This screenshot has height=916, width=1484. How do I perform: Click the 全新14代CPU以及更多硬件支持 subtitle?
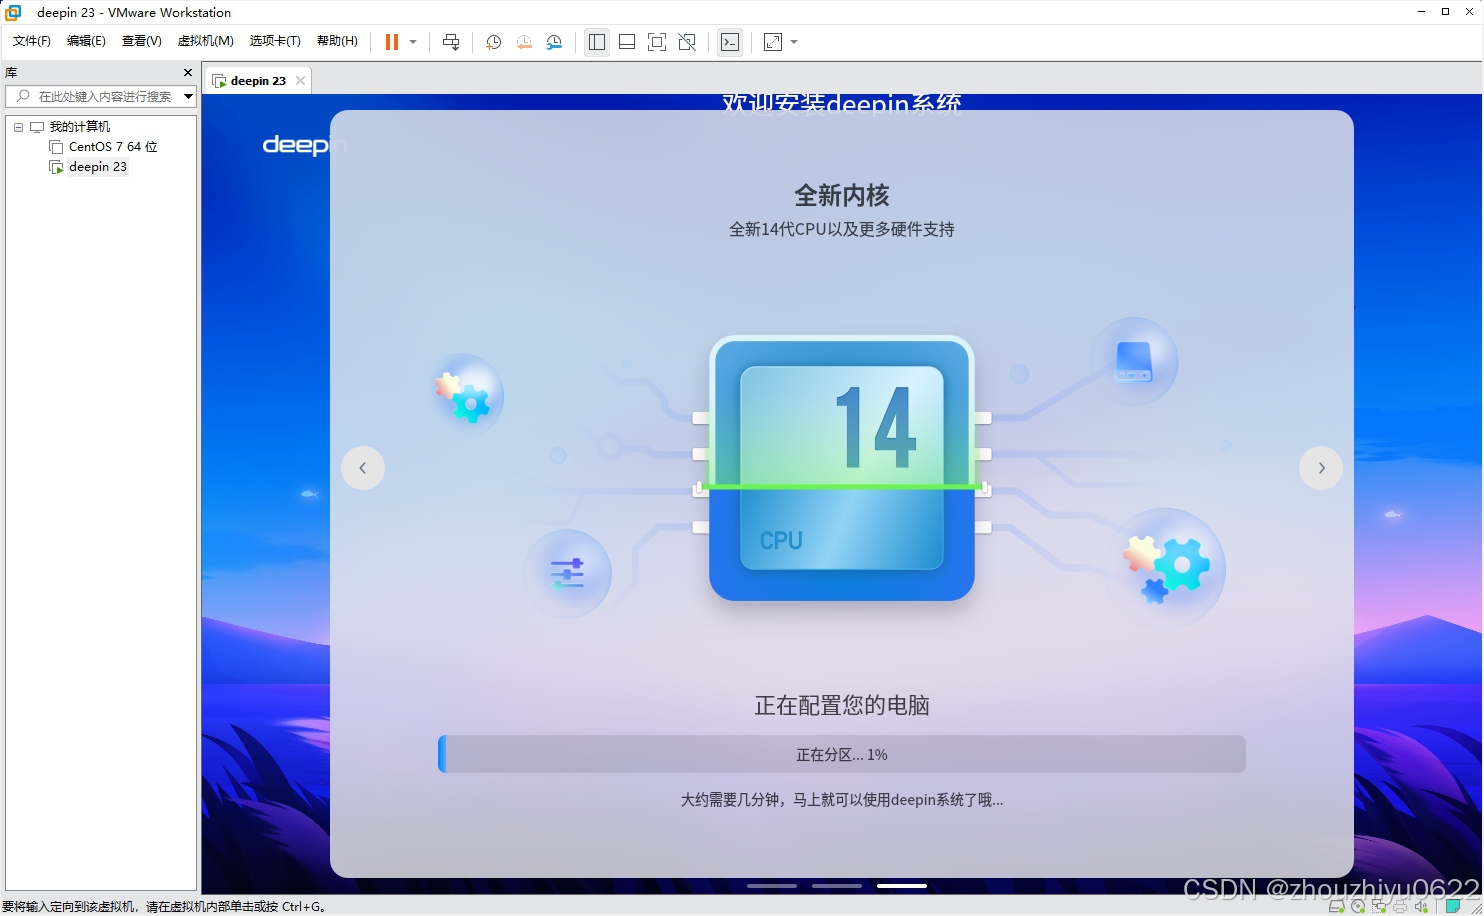(x=842, y=229)
